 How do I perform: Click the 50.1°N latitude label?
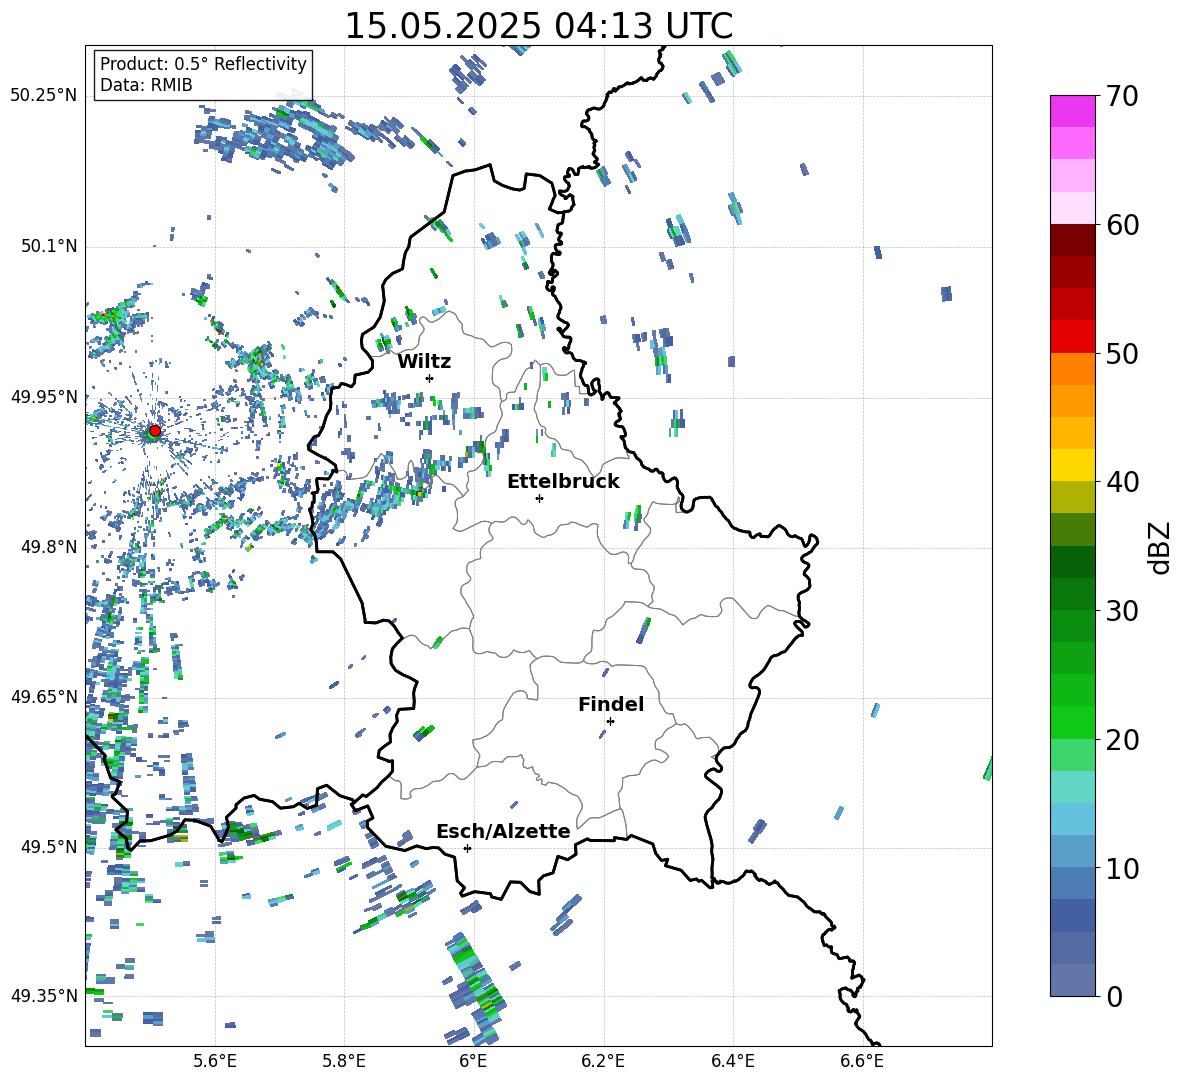(48, 246)
